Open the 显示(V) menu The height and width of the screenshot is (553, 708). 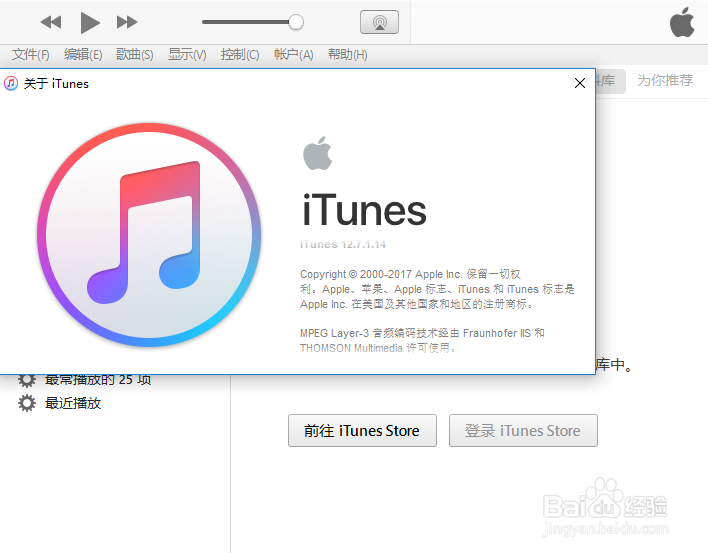tap(187, 55)
